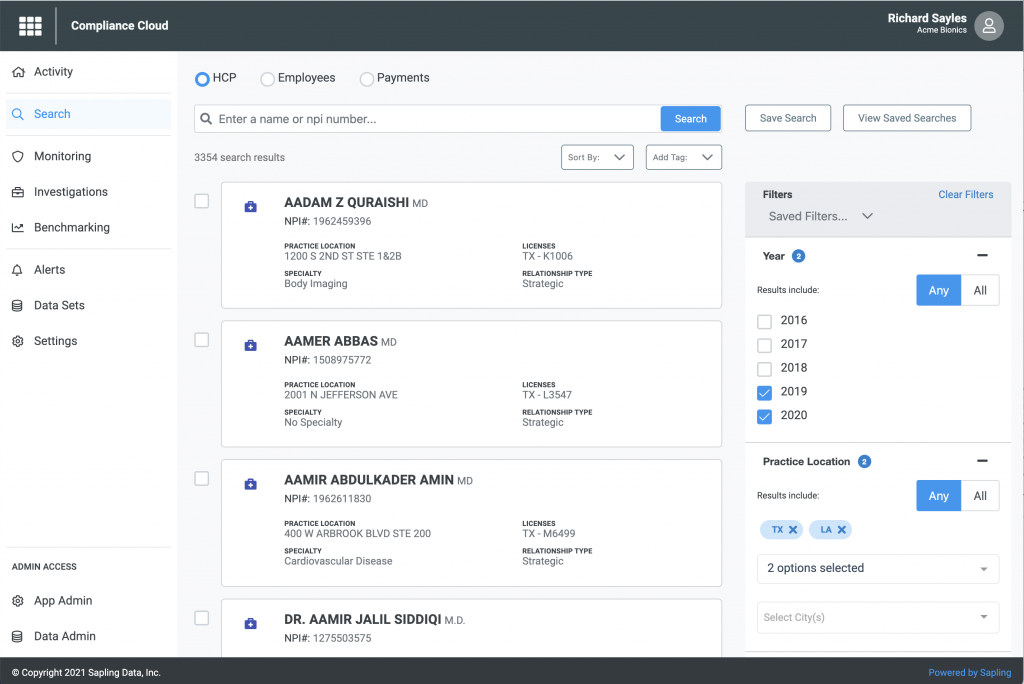Open the Sort By dropdown
The image size is (1024, 684).
(x=597, y=157)
